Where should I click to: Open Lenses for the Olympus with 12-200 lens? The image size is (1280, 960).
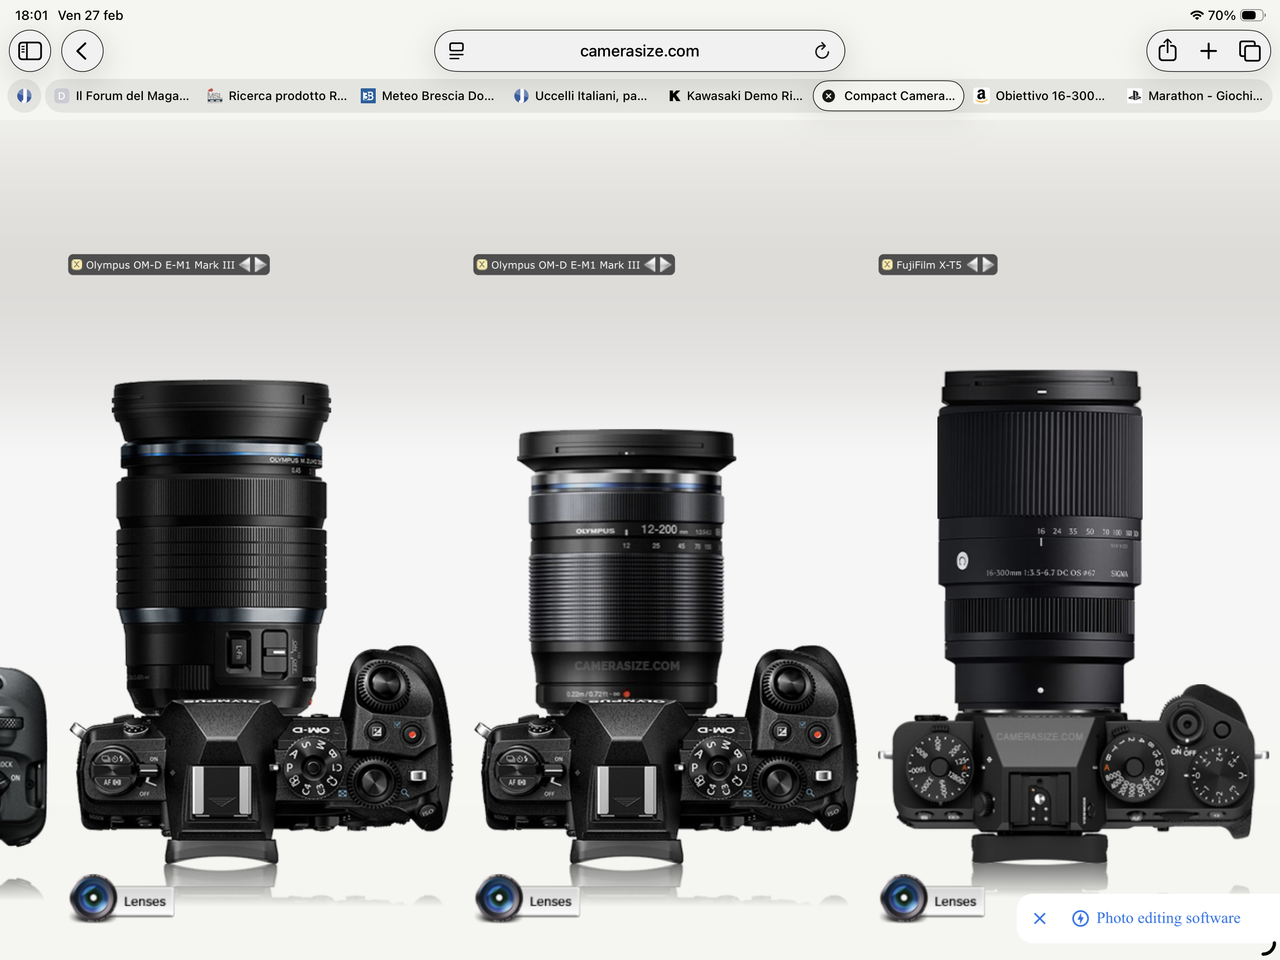(x=526, y=899)
